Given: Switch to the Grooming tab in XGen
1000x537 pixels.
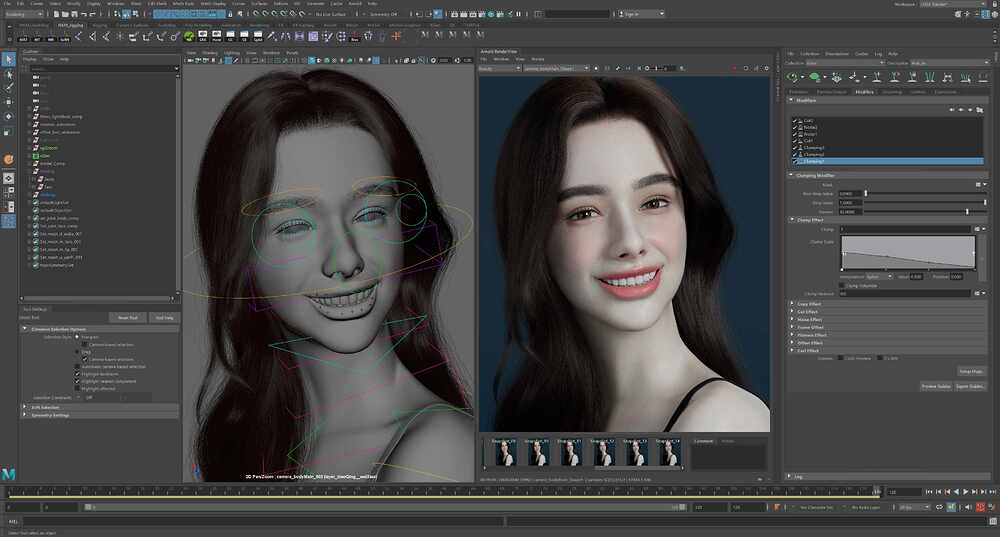Looking at the screenshot, I should (892, 92).
